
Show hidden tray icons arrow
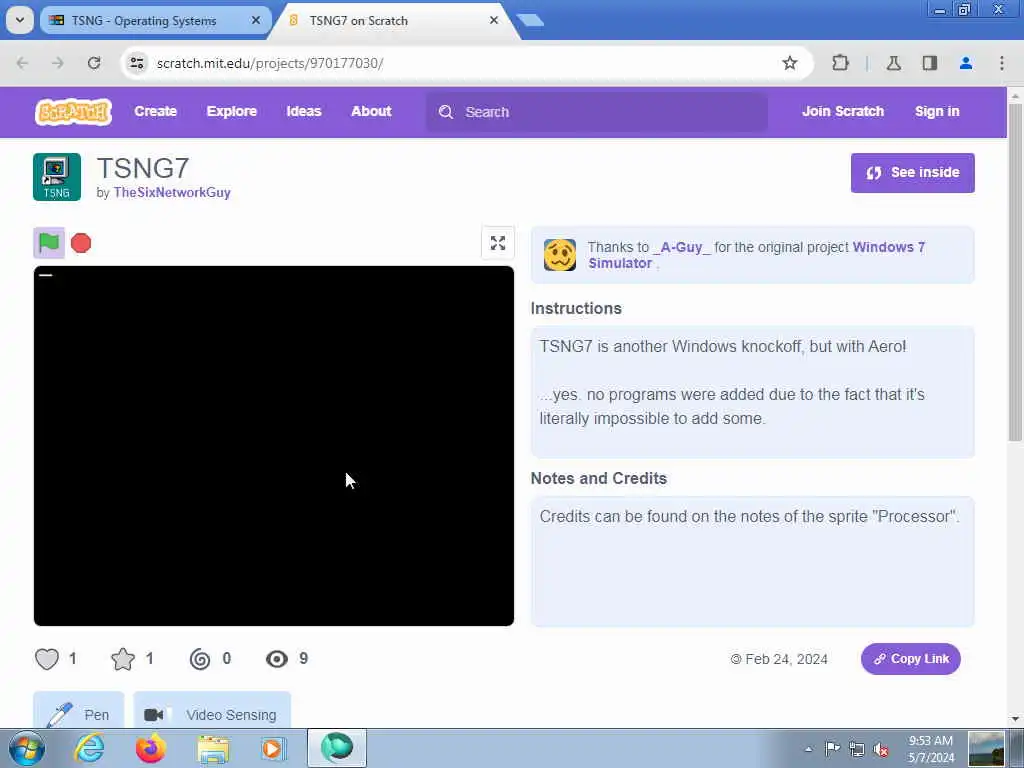click(808, 749)
